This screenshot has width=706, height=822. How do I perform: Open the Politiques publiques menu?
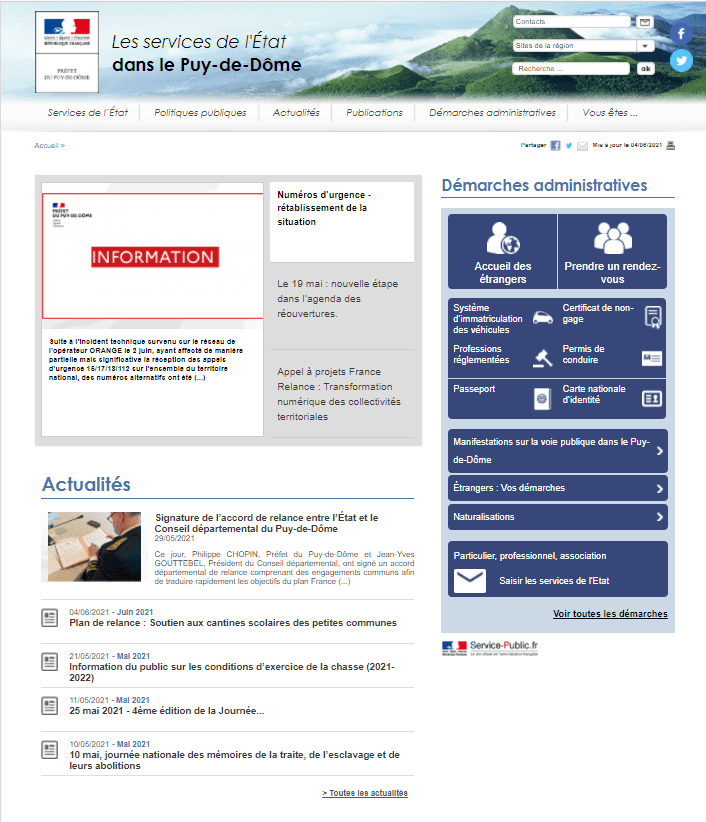coord(200,113)
